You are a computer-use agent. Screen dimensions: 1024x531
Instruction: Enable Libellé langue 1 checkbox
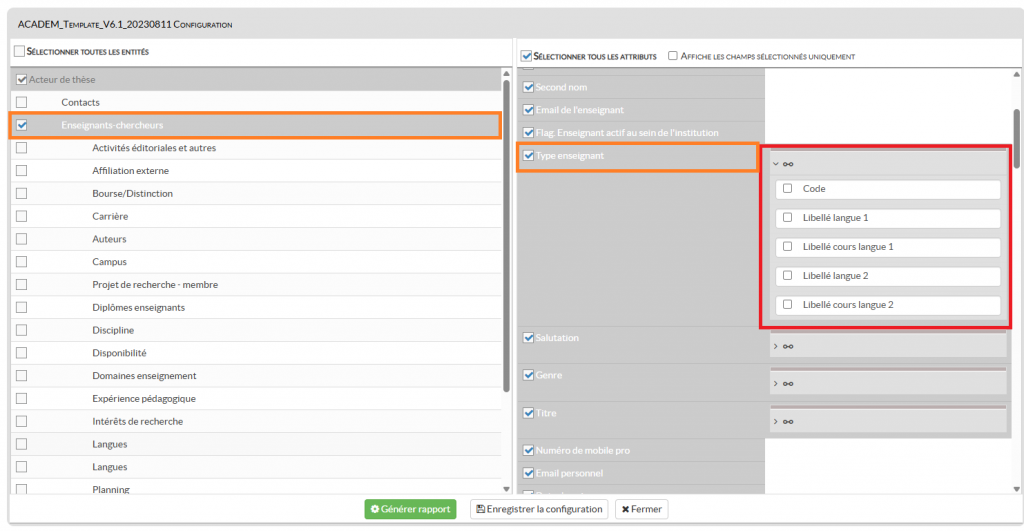(x=788, y=218)
